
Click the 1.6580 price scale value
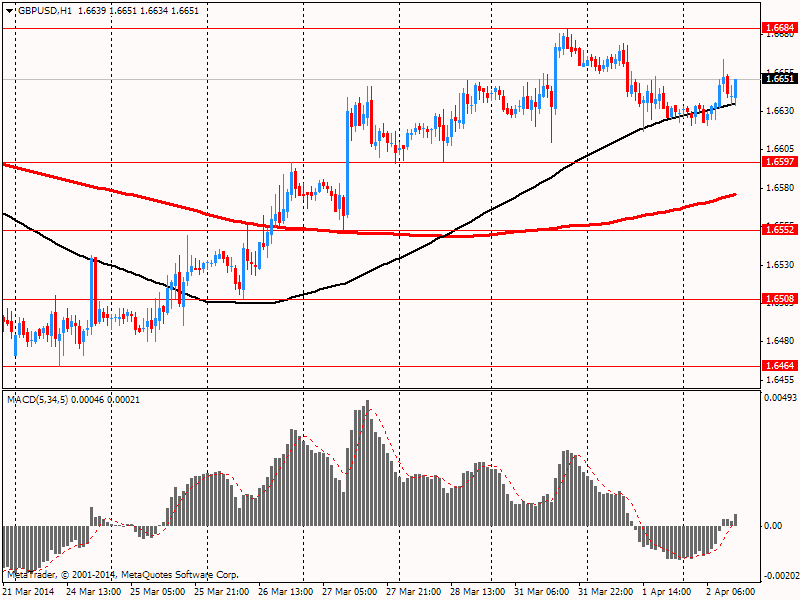780,188
